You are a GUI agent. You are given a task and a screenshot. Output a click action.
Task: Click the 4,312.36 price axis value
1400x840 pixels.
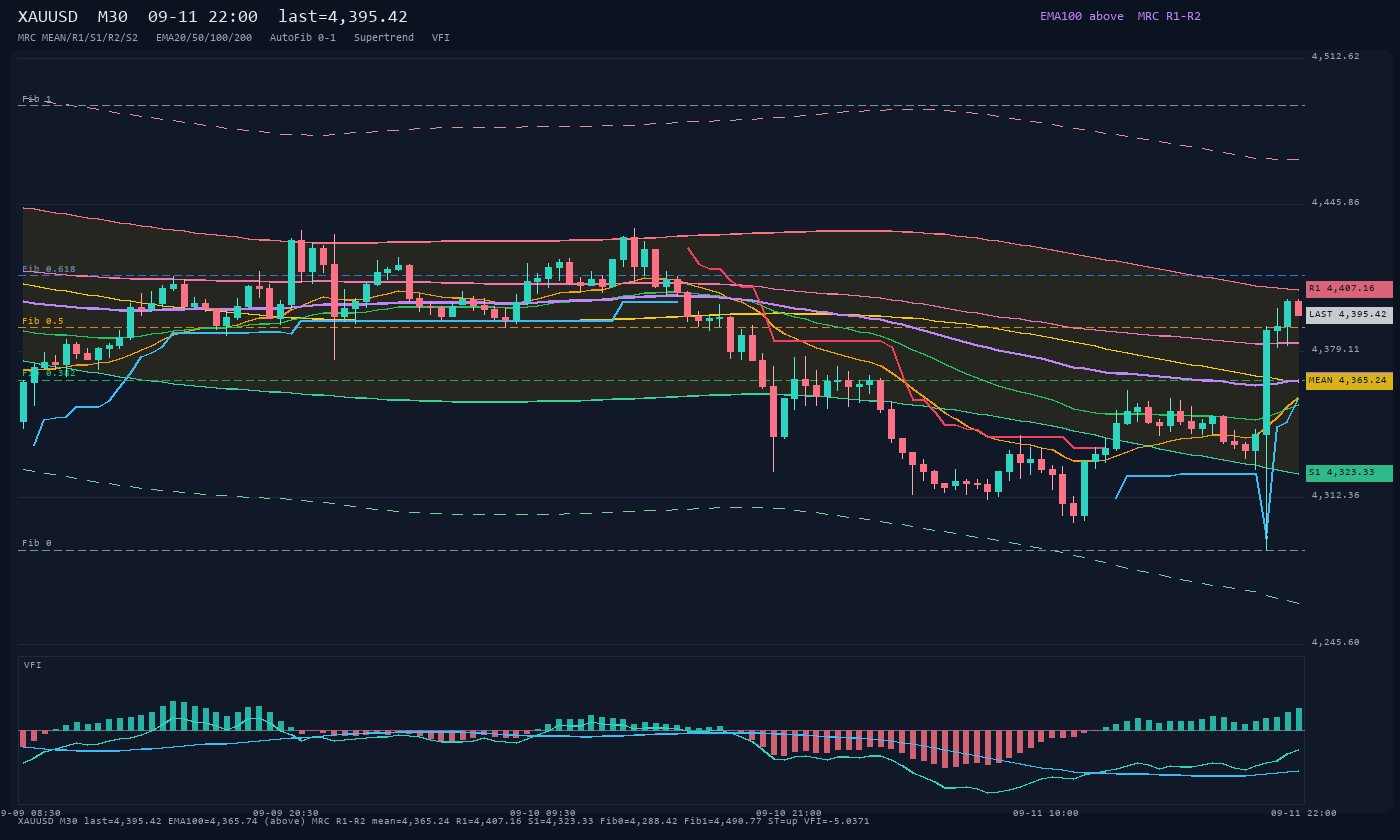tap(1335, 496)
